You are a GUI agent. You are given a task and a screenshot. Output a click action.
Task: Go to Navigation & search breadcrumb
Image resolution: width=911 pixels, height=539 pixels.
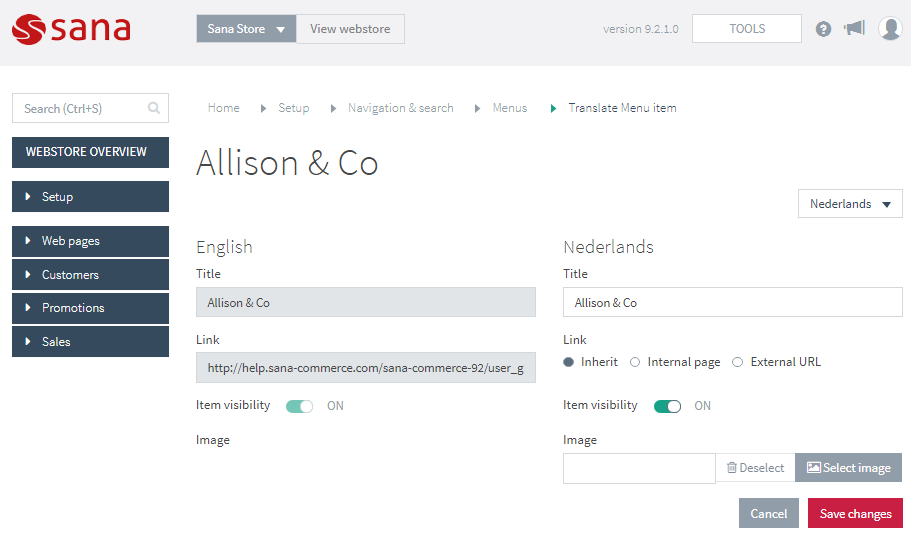coord(400,108)
